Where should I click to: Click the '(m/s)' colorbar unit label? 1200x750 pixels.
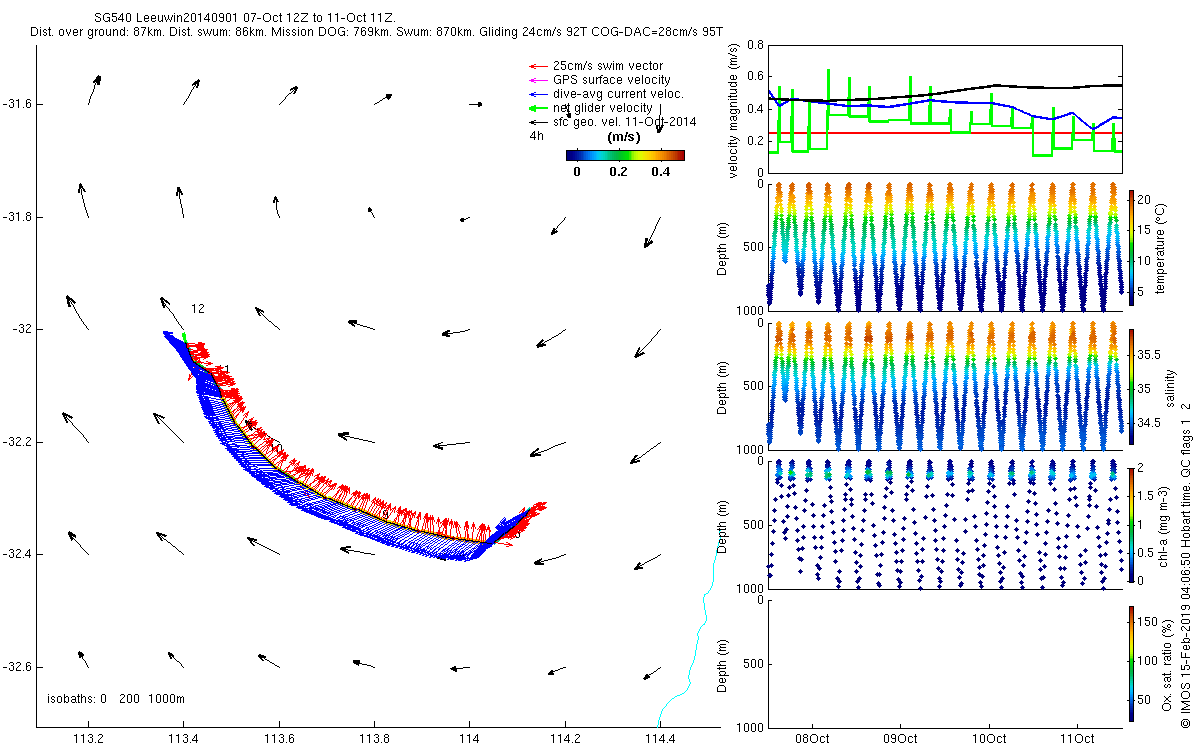pos(625,137)
